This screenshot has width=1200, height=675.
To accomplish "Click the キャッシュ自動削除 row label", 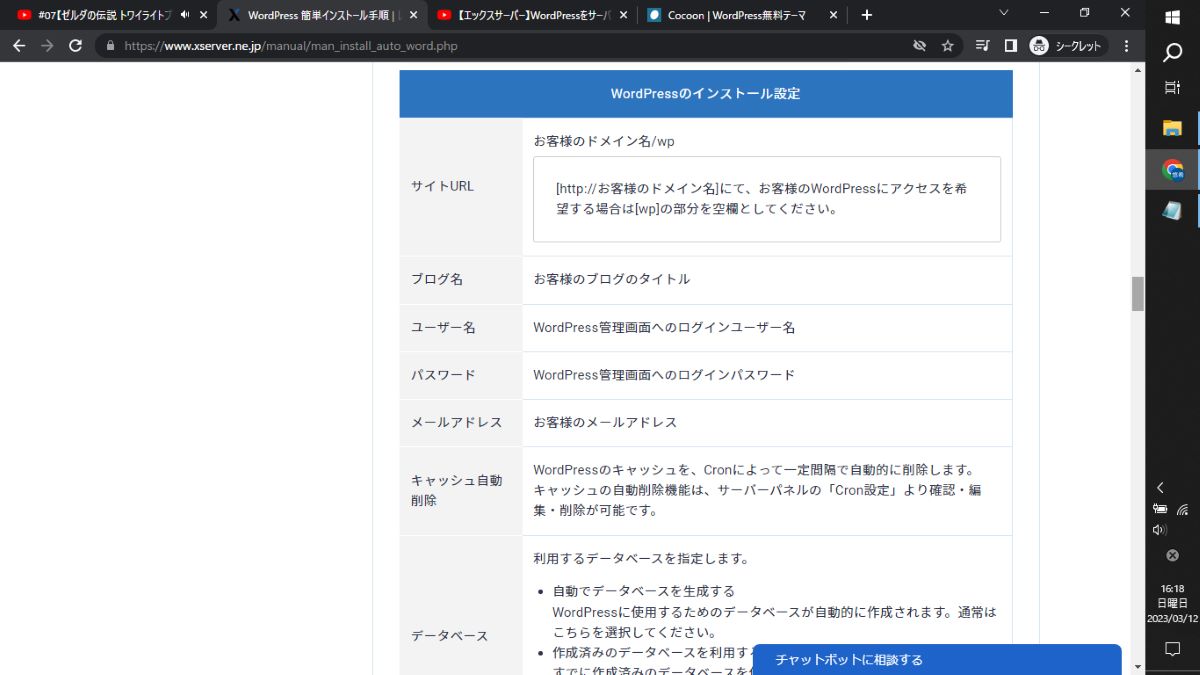I will click(457, 490).
